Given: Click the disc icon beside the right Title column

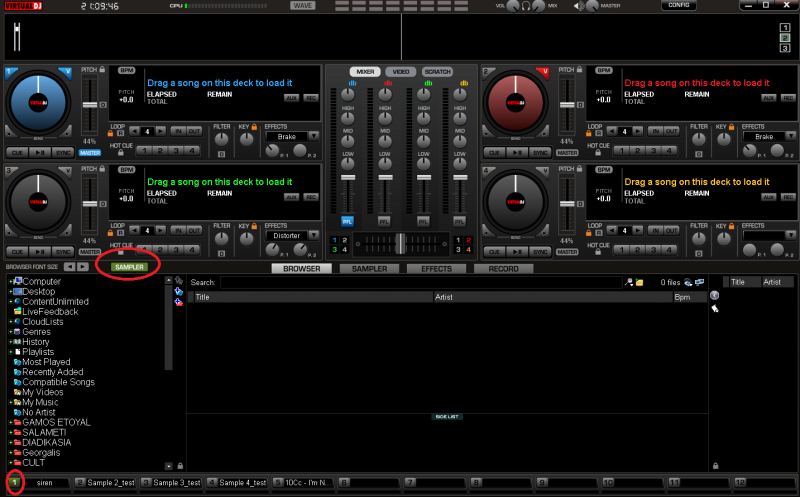Looking at the screenshot, I should coord(714,295).
